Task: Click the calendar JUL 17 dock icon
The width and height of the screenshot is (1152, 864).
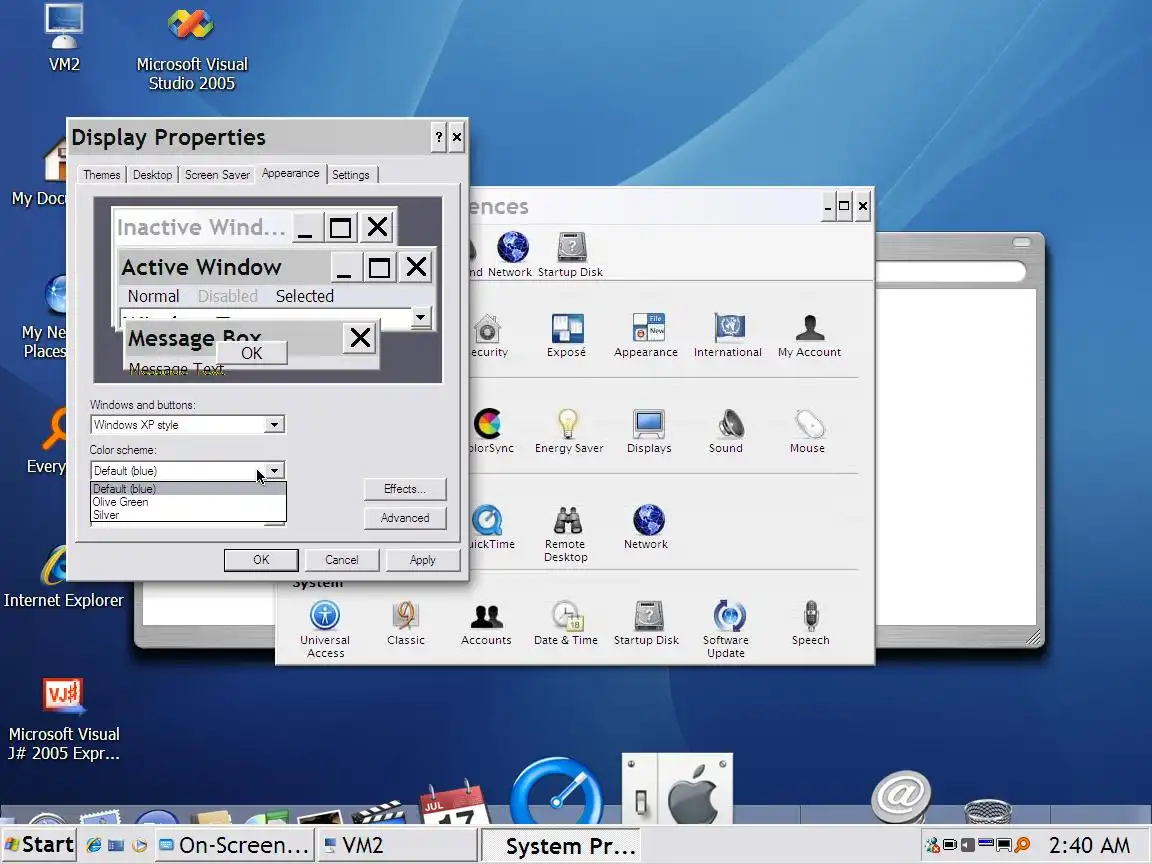Action: [453, 802]
